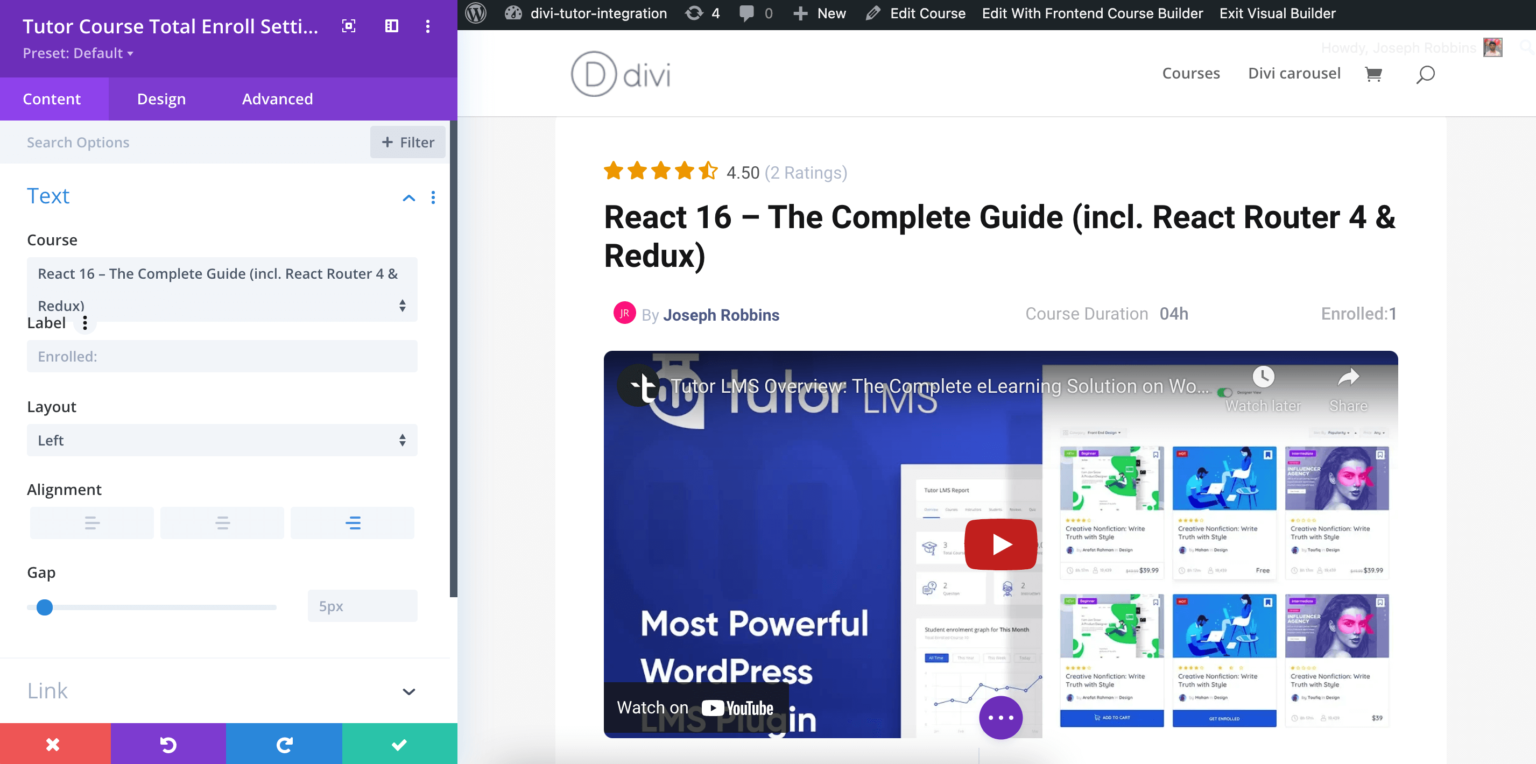The image size is (1536, 764).
Task: Select center text alignment option
Action: click(222, 523)
